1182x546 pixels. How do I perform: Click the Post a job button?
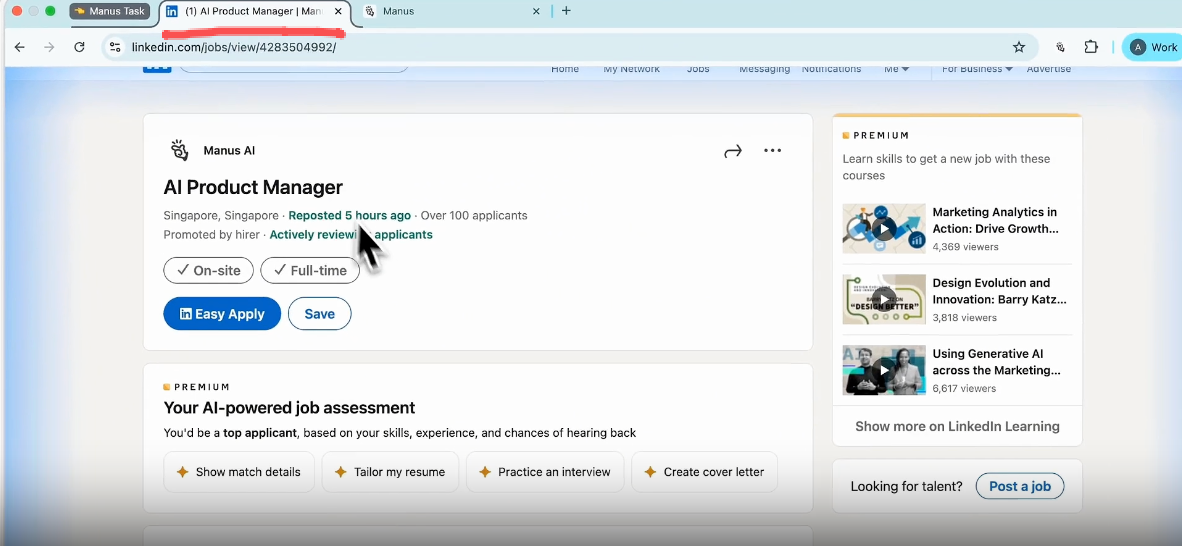coord(1020,486)
